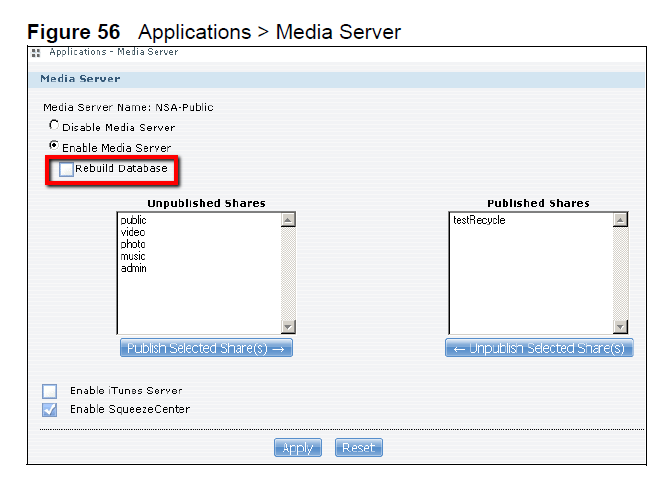Click the Applications grid icon in title bar
This screenshot has height=477, width=667.
click(x=37, y=52)
